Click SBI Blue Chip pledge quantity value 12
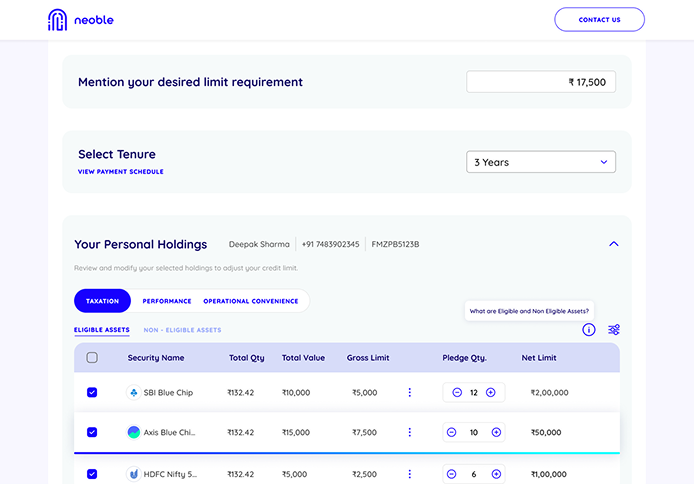Image resolution: width=694 pixels, height=484 pixels. click(474, 392)
